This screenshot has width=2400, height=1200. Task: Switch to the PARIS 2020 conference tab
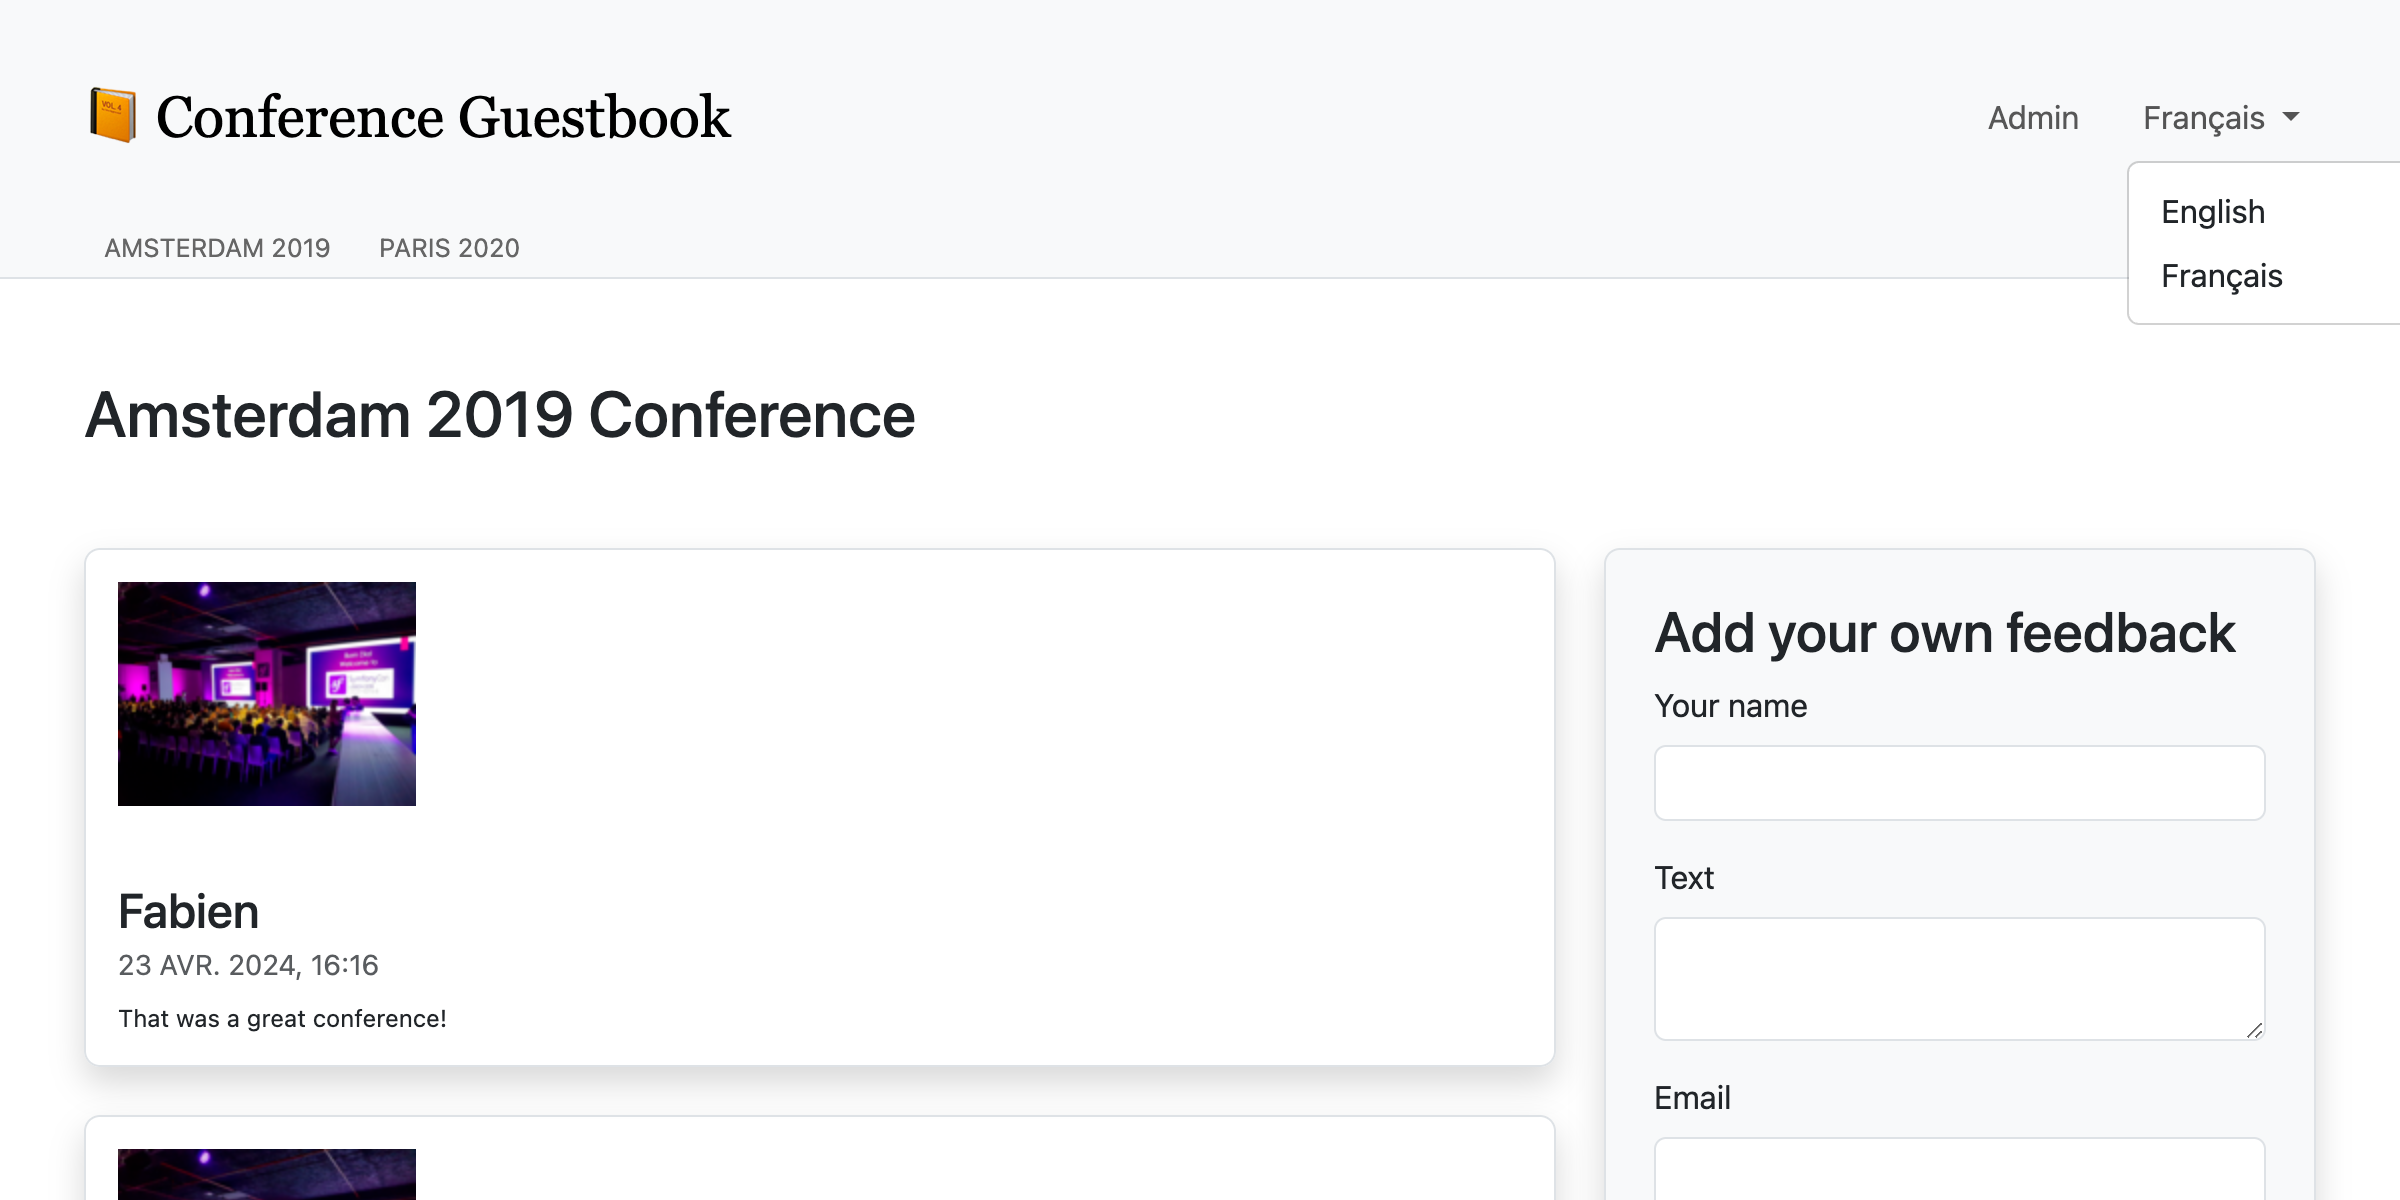tap(448, 248)
